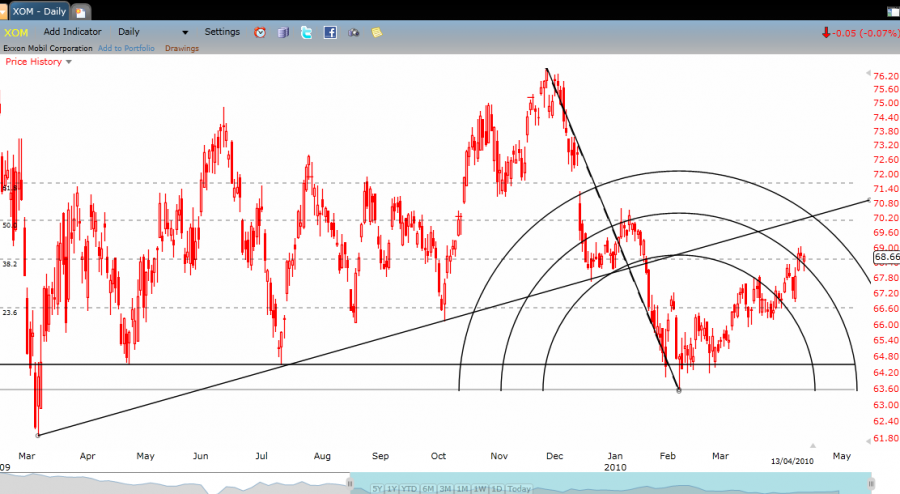This screenshot has height=494, width=900.
Task: Open Drawings link
Action: point(182,48)
